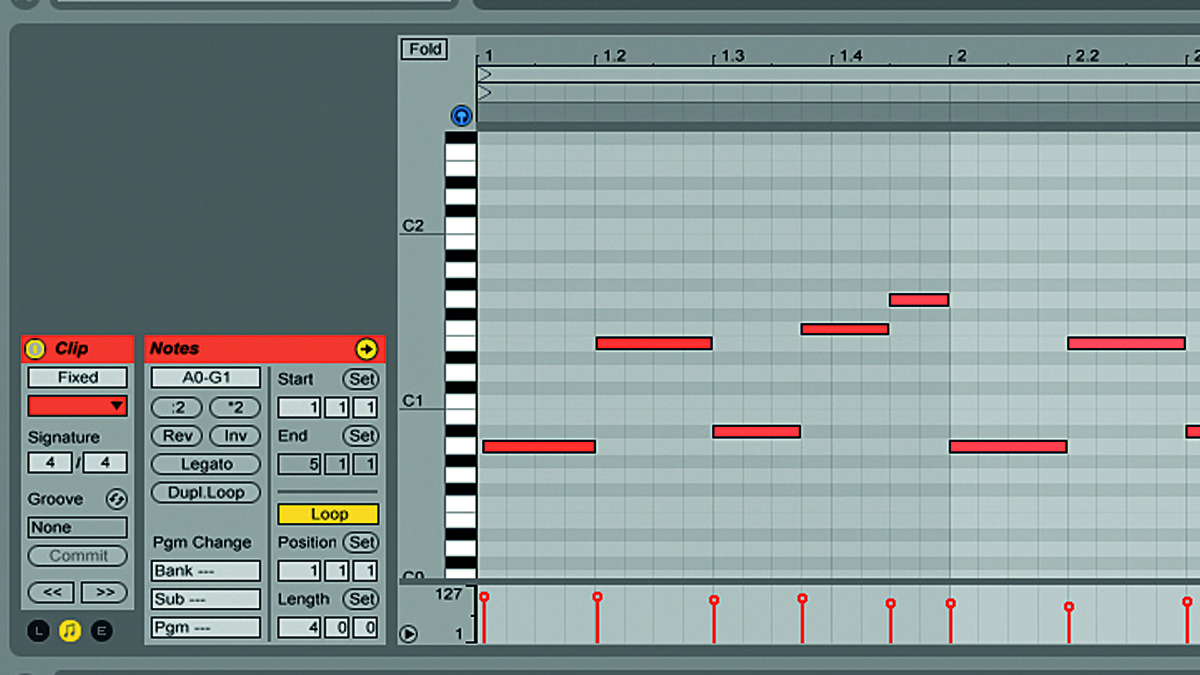
Task: Invert notes with Inv button
Action: pyautogui.click(x=235, y=436)
